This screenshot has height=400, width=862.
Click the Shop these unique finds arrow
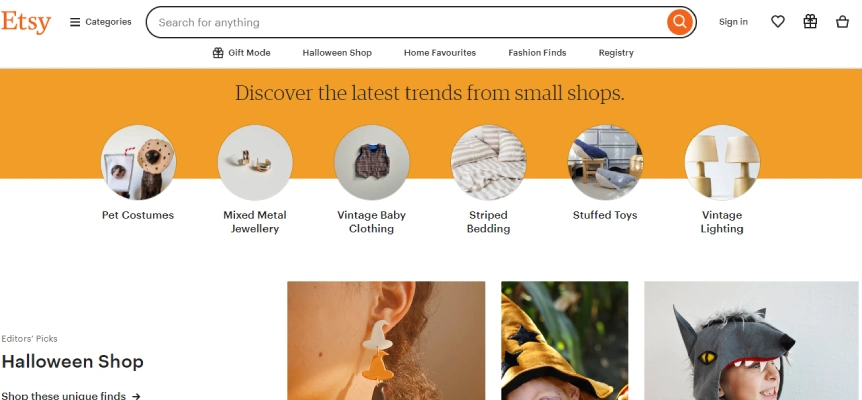tap(136, 396)
